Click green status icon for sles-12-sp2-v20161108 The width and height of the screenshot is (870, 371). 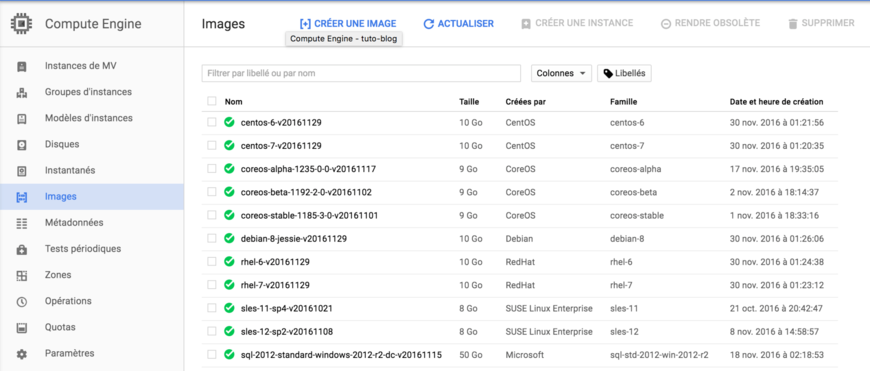point(229,331)
